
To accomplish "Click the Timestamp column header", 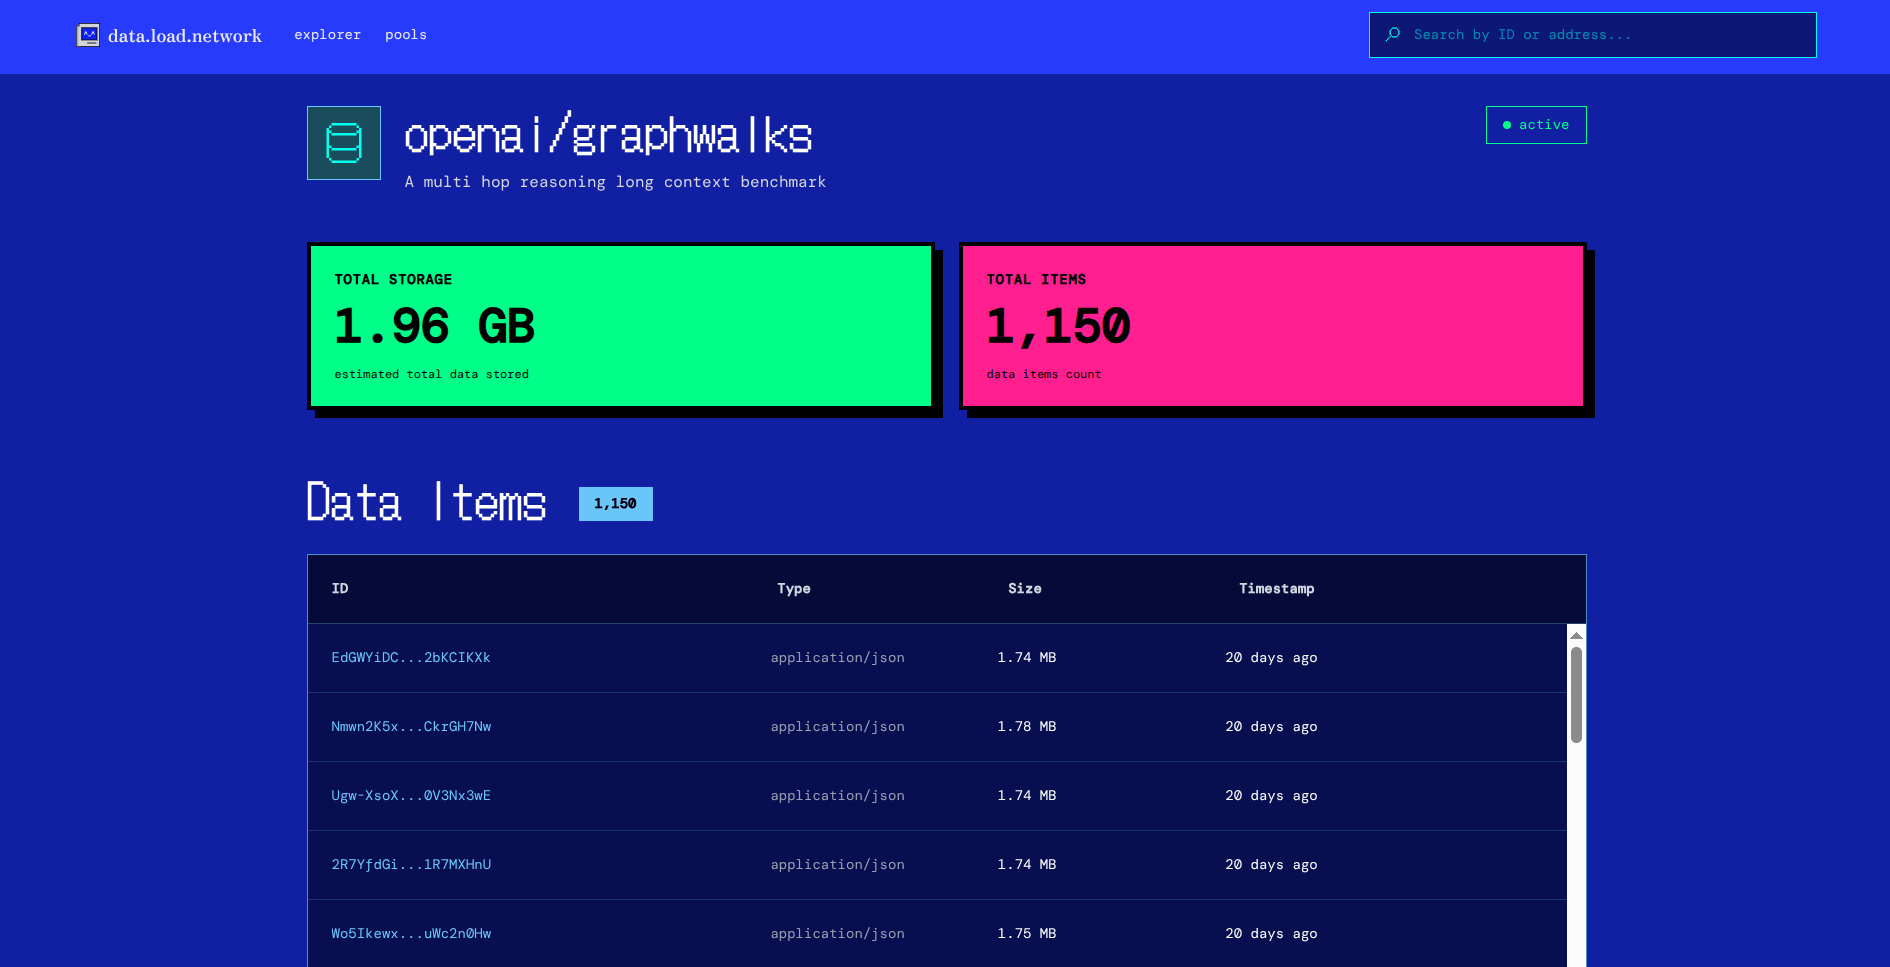I will 1276,589.
